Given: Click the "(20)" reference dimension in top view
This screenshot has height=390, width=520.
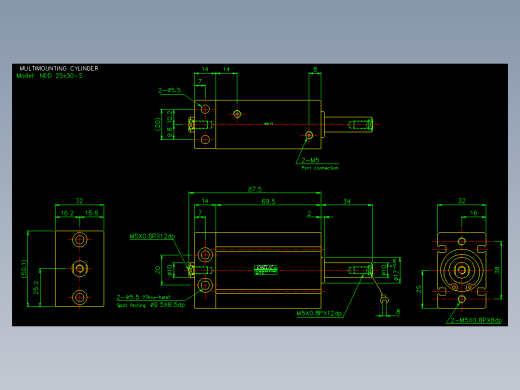Looking at the screenshot, I should (157, 124).
